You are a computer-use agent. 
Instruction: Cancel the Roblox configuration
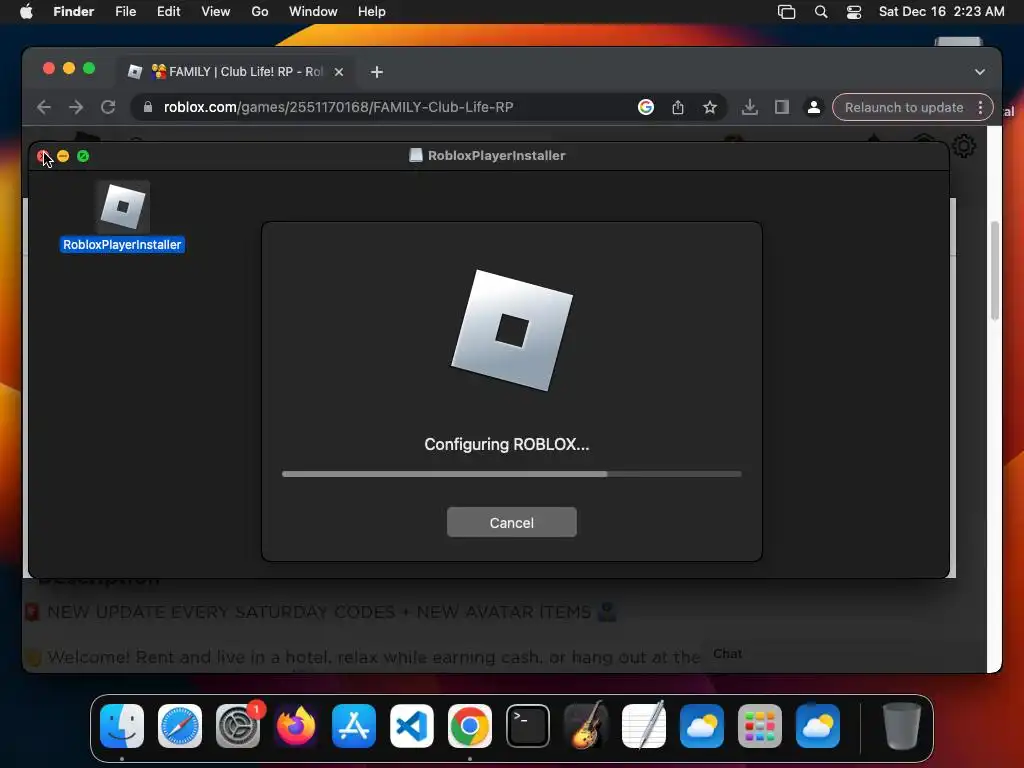(511, 522)
